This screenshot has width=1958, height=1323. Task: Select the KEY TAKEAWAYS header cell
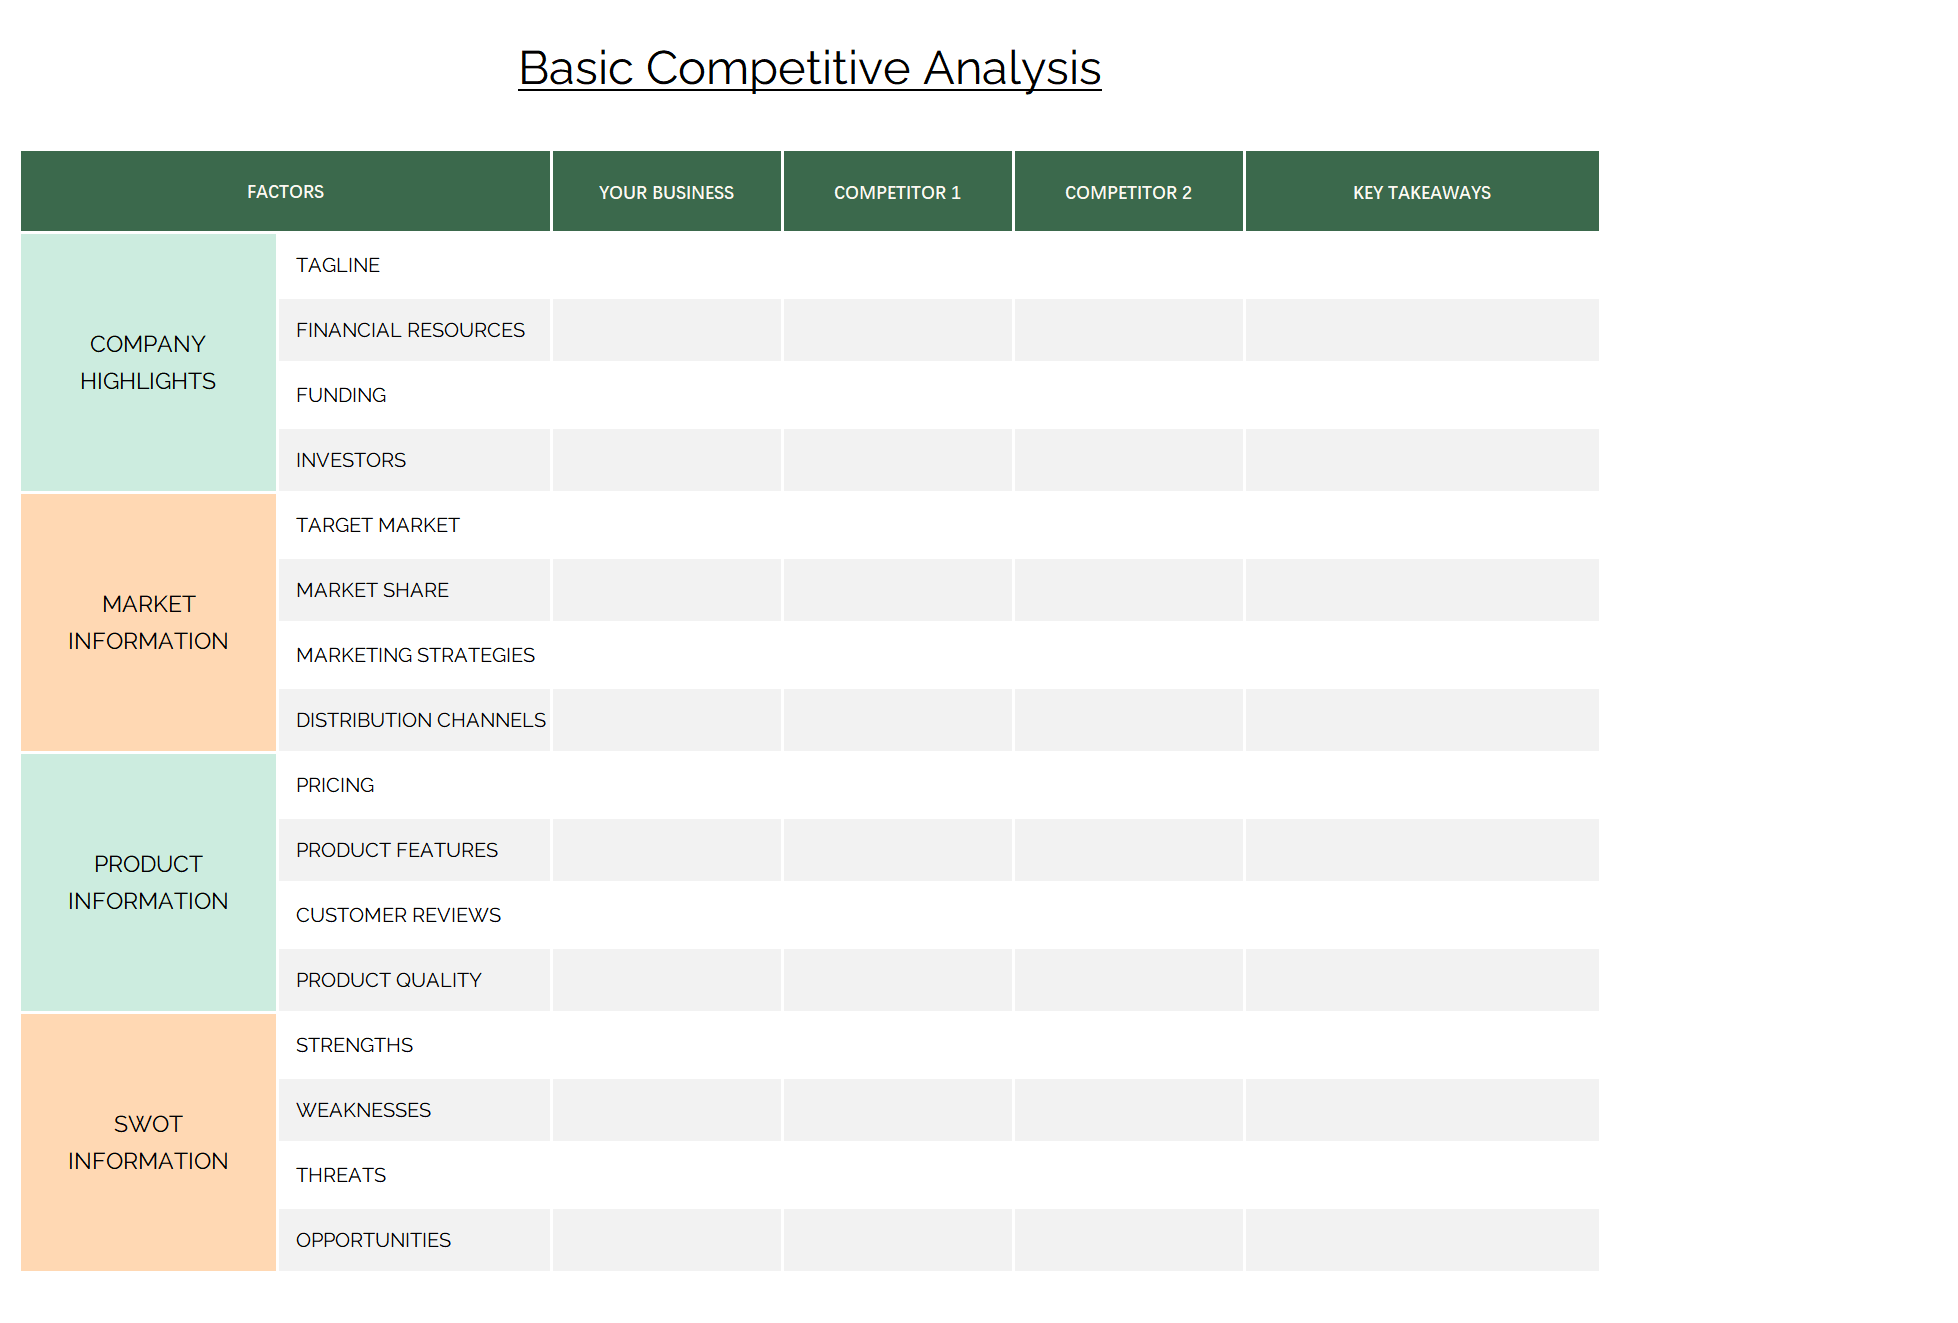(1422, 191)
